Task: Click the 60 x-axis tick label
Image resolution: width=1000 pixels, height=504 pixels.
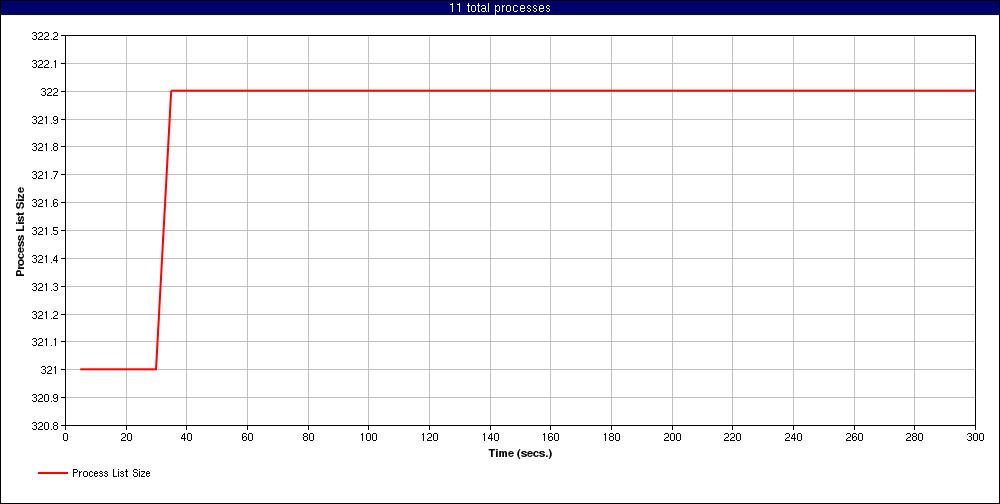Action: point(247,437)
